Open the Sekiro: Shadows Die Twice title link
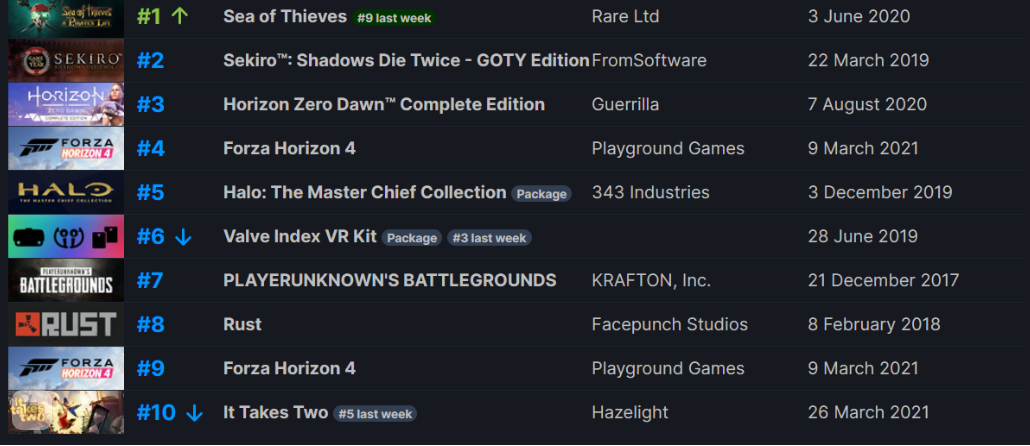Viewport: 1030px width, 446px height. [x=406, y=60]
